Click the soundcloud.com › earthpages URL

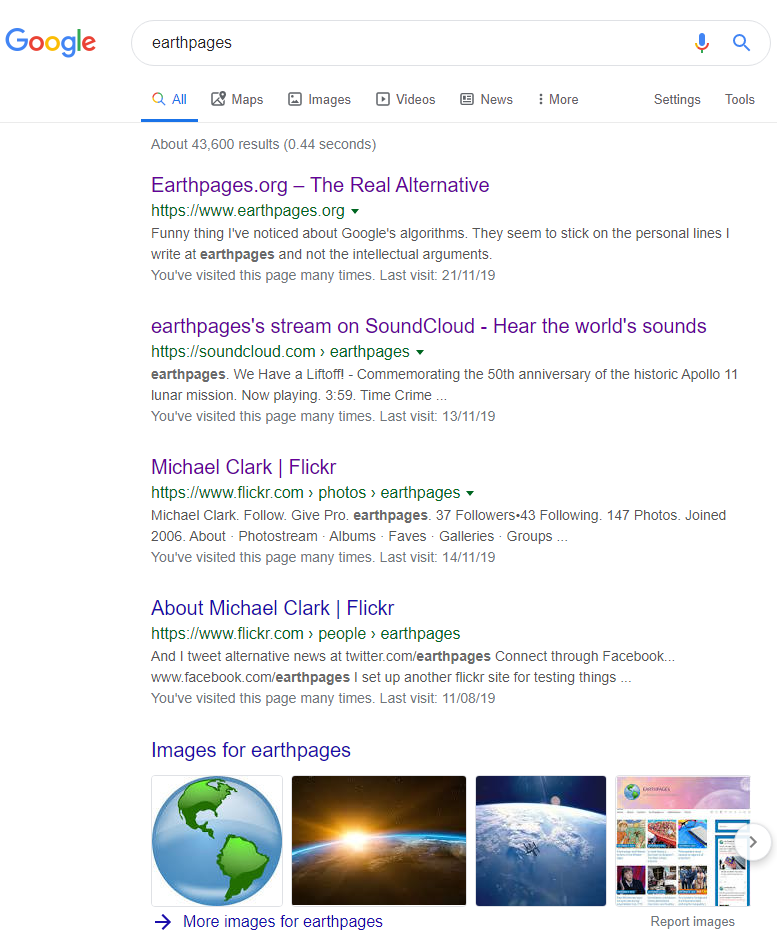coord(280,352)
